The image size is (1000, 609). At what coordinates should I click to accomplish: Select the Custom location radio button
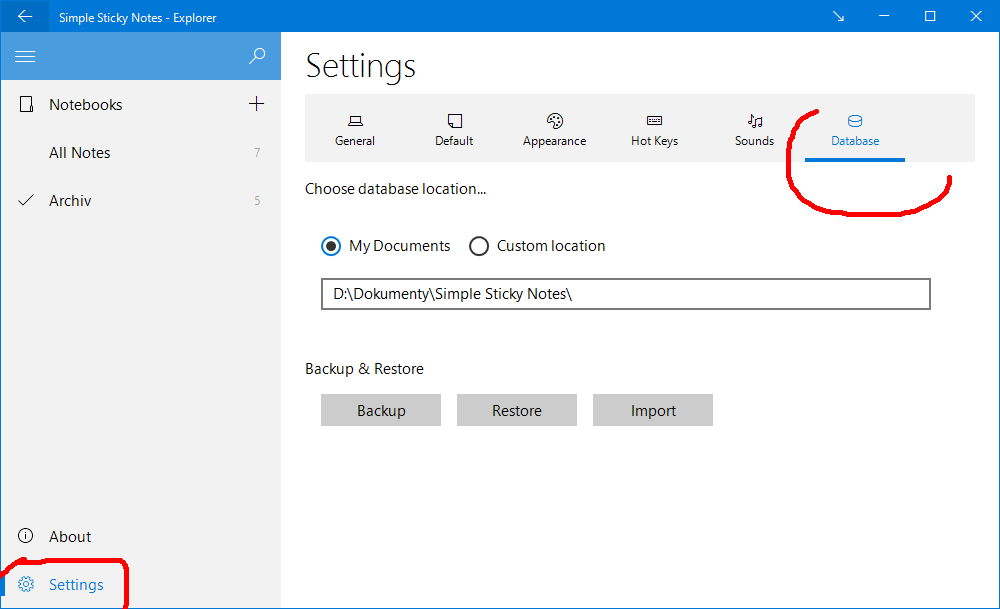tap(479, 246)
